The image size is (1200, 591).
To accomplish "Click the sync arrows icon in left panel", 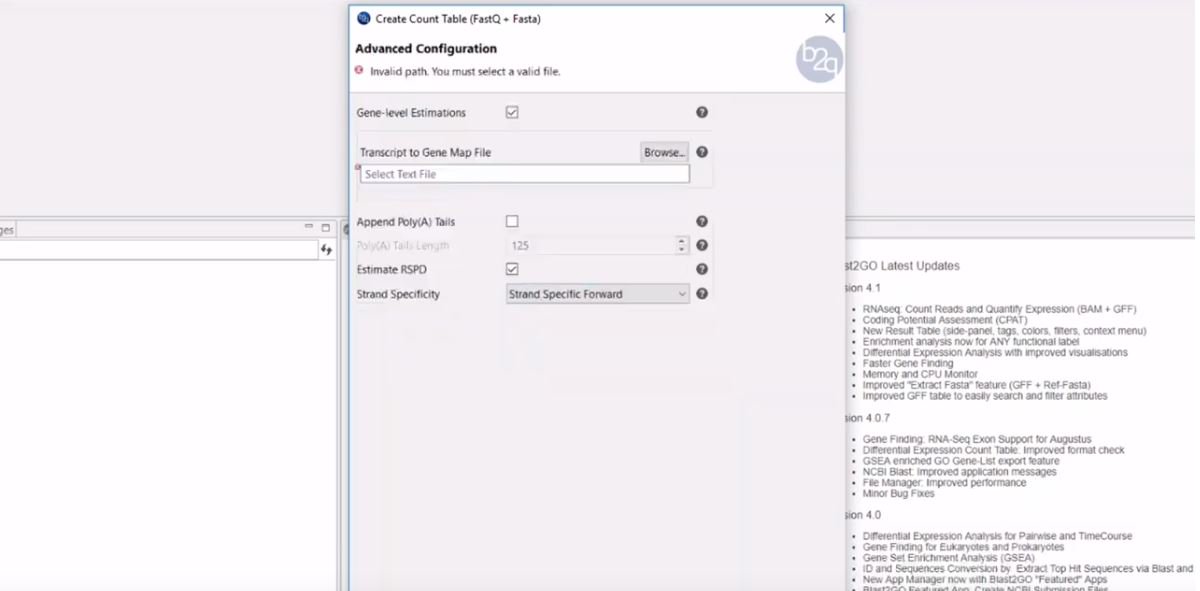I will point(326,250).
